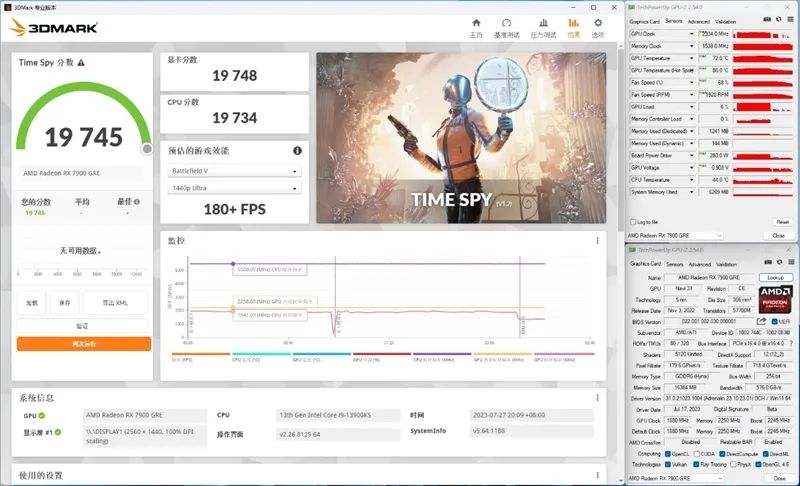
Task: Open the GPU Clock sensor dropdown arrow
Action: tap(692, 34)
